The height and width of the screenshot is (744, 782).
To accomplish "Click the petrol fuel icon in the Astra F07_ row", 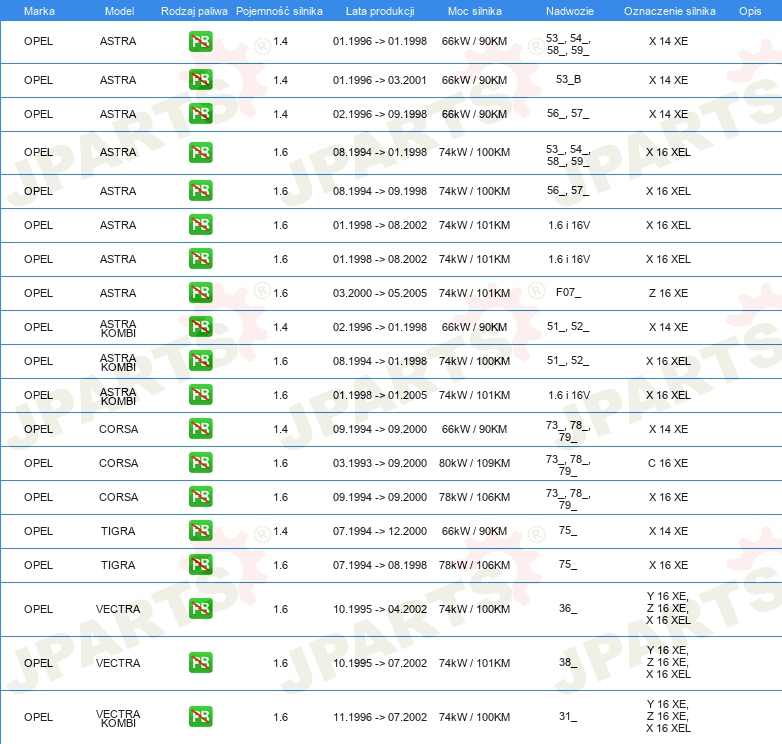I will point(200,293).
